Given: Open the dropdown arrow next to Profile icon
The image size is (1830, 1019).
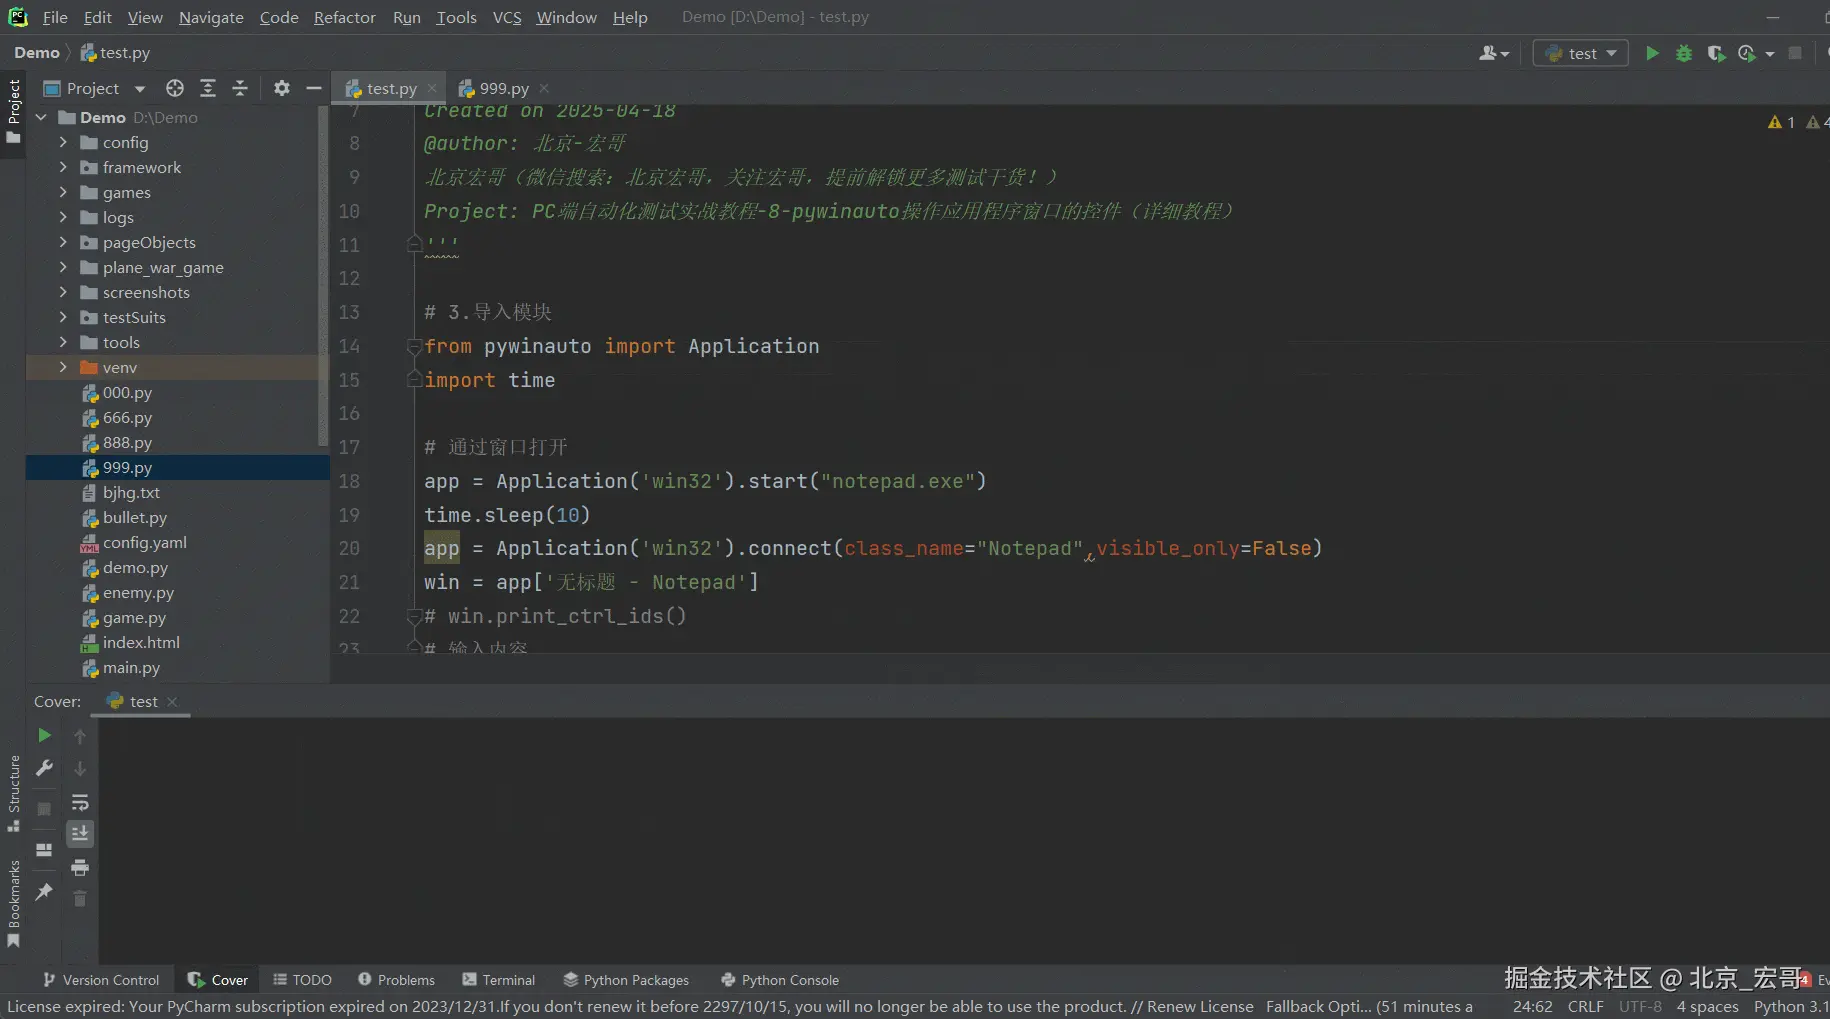Looking at the screenshot, I should (x=1770, y=54).
